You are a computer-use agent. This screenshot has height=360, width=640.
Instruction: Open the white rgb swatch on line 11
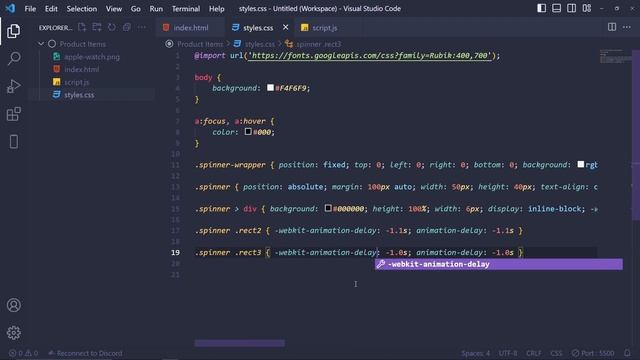tap(581, 164)
